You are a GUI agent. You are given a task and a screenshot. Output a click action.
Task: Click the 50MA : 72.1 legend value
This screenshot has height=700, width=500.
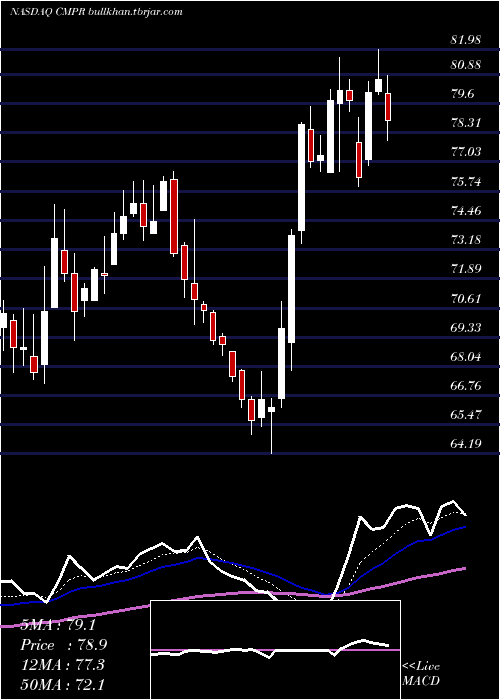pyautogui.click(x=62, y=684)
